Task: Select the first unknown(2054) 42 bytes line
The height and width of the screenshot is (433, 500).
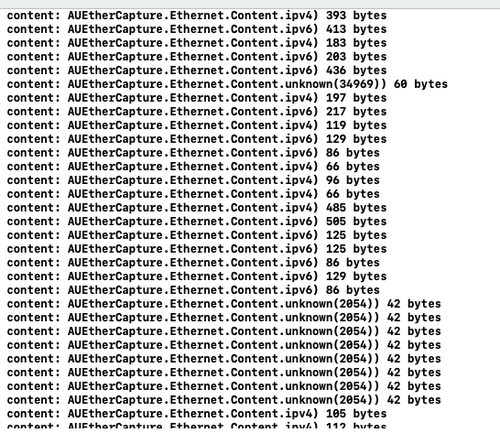Action: [x=224, y=304]
